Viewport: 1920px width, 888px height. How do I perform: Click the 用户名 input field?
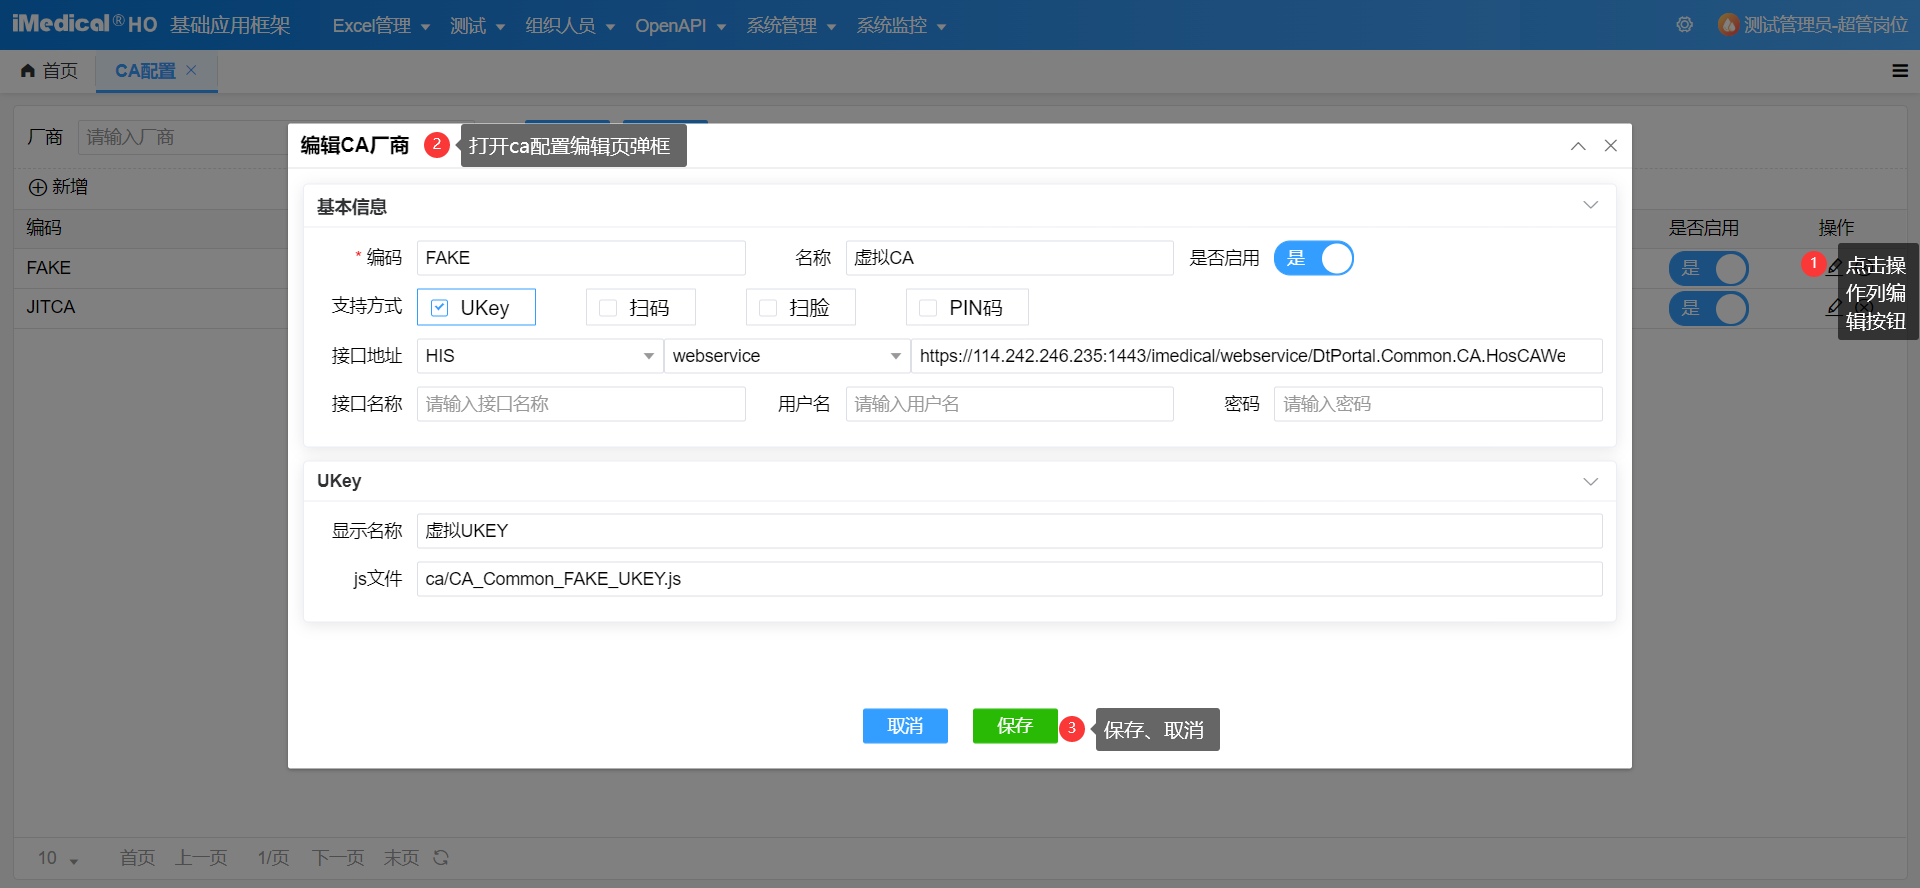click(1009, 404)
